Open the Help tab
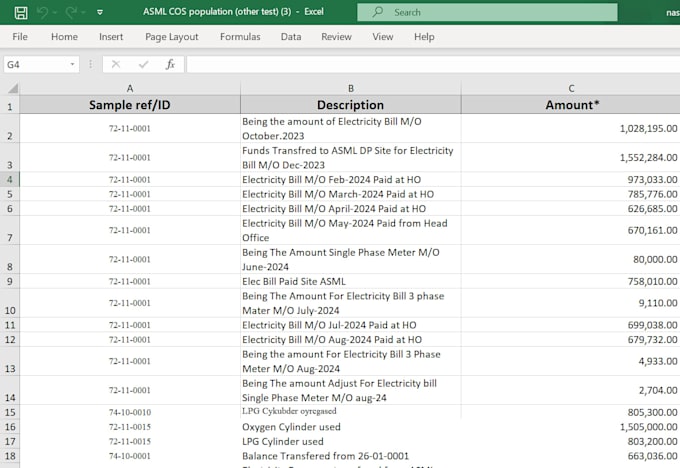This screenshot has height=468, width=680. (x=424, y=37)
